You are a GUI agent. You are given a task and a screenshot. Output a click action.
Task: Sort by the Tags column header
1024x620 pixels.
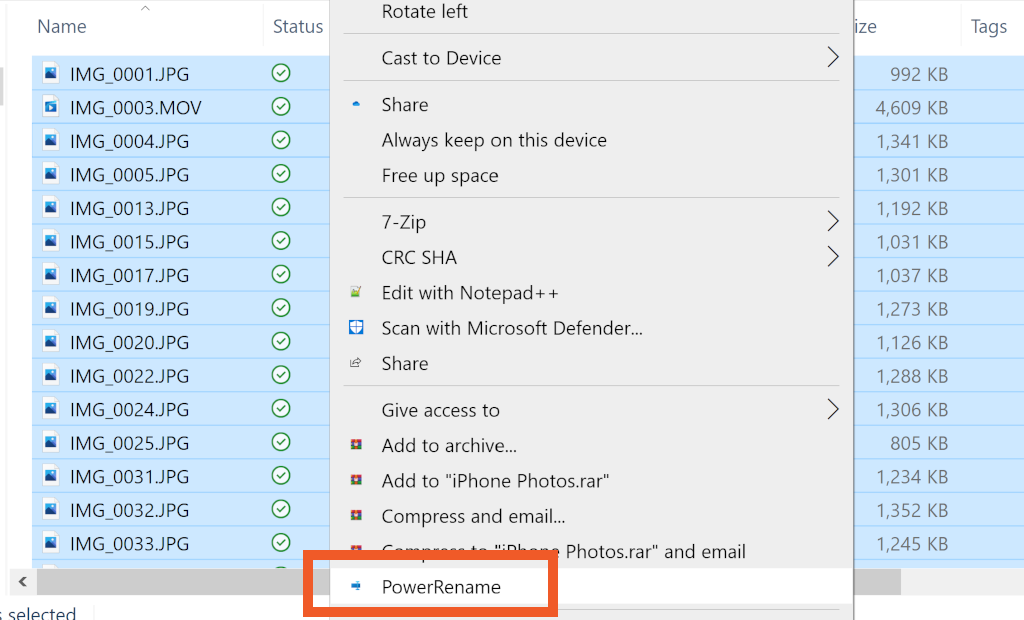pyautogui.click(x=988, y=27)
